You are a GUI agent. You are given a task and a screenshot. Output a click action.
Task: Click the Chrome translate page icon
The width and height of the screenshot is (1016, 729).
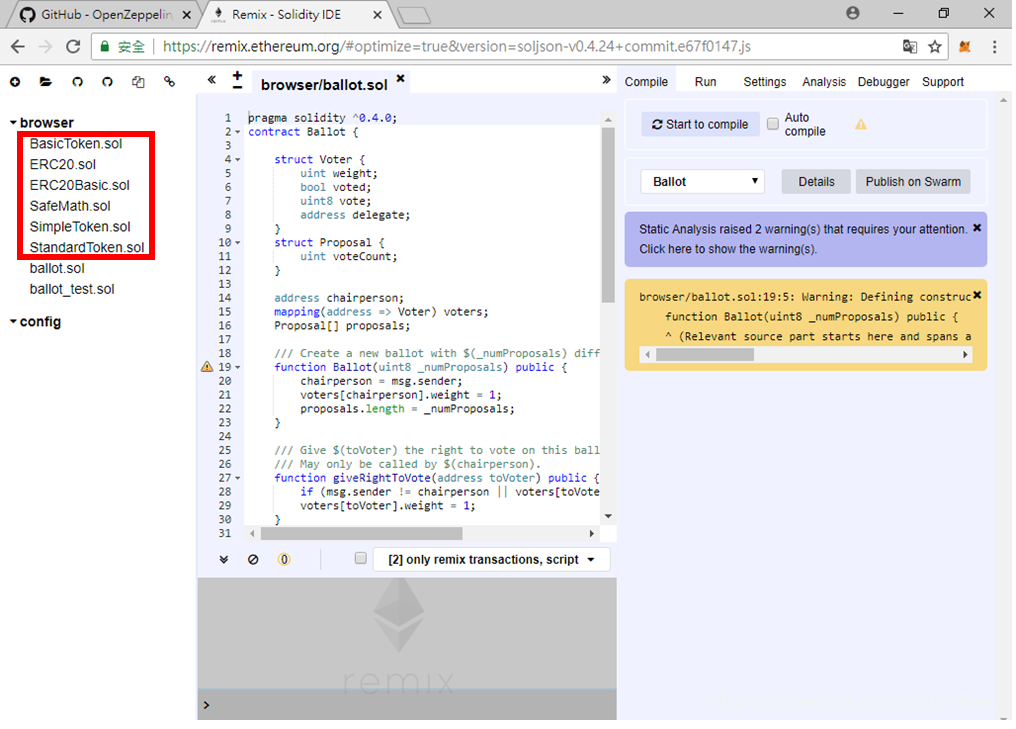point(910,47)
